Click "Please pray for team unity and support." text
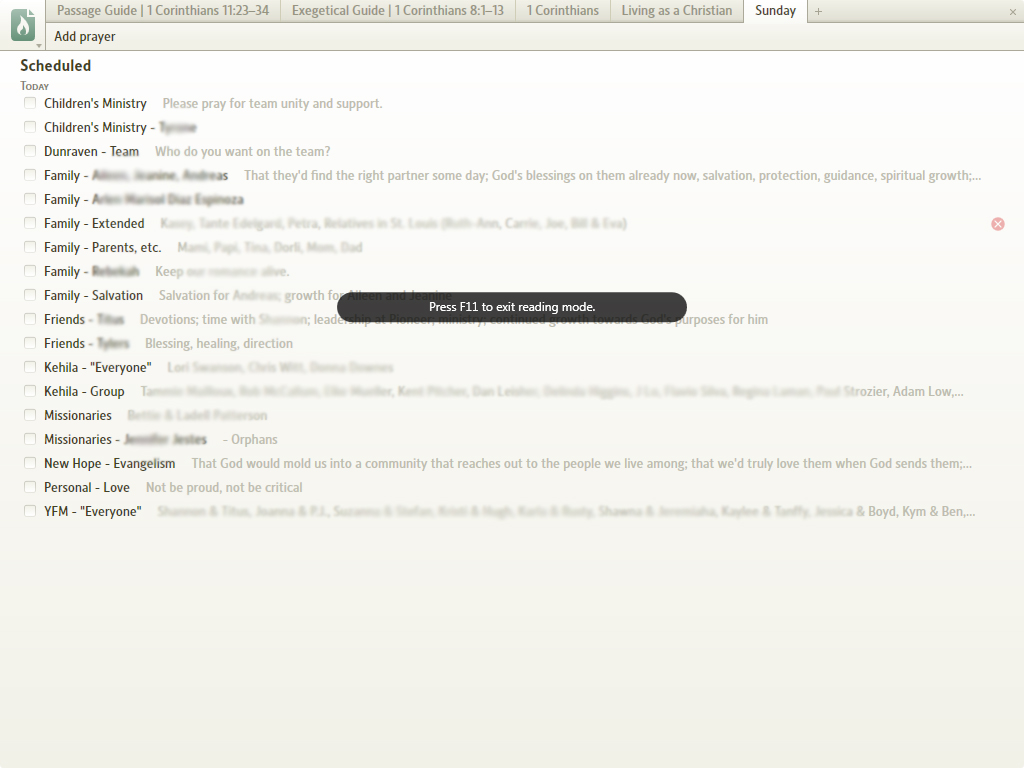 272,103
